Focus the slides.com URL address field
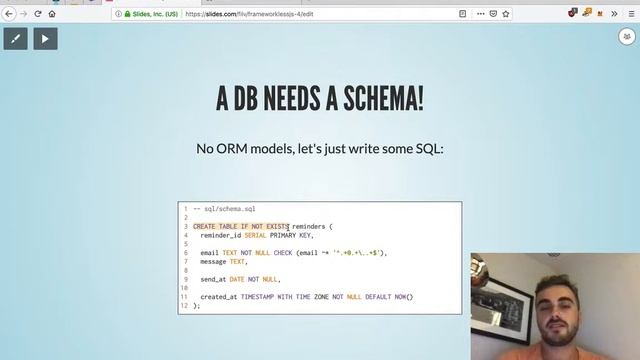640x360 pixels. pos(249,14)
